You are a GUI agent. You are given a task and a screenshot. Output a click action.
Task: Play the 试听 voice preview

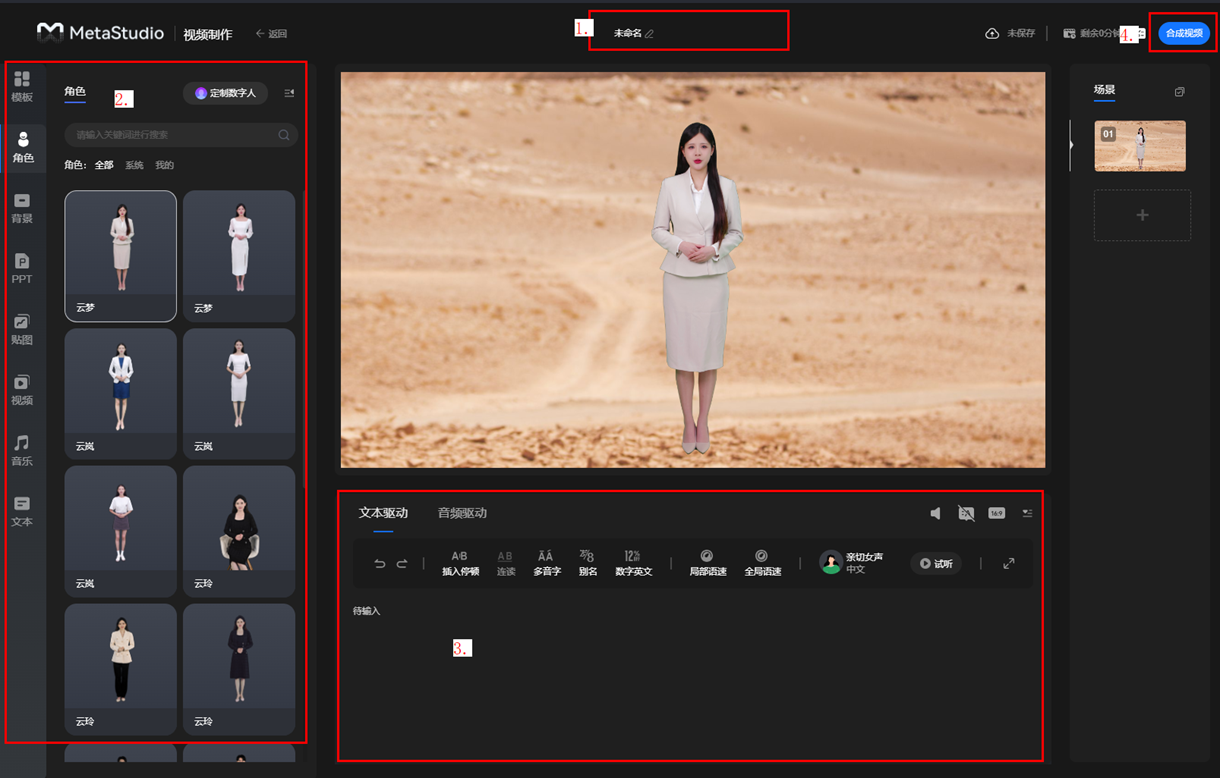pos(936,564)
